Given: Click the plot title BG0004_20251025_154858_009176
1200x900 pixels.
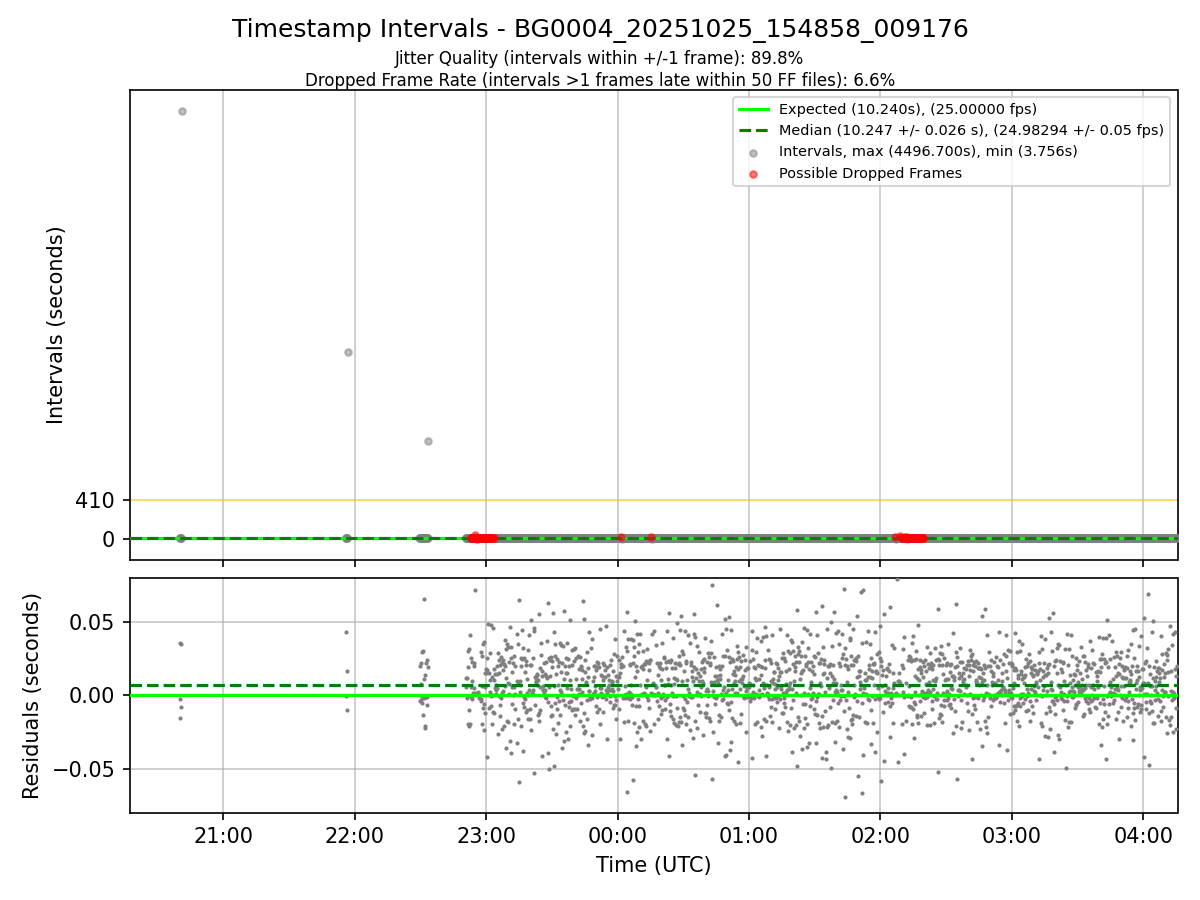Looking at the screenshot, I should tap(600, 29).
